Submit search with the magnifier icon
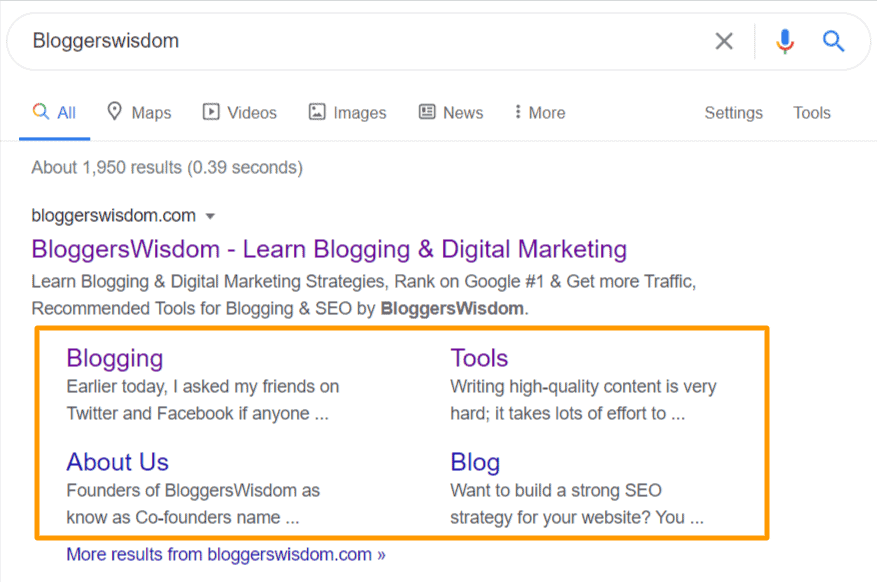 (833, 41)
